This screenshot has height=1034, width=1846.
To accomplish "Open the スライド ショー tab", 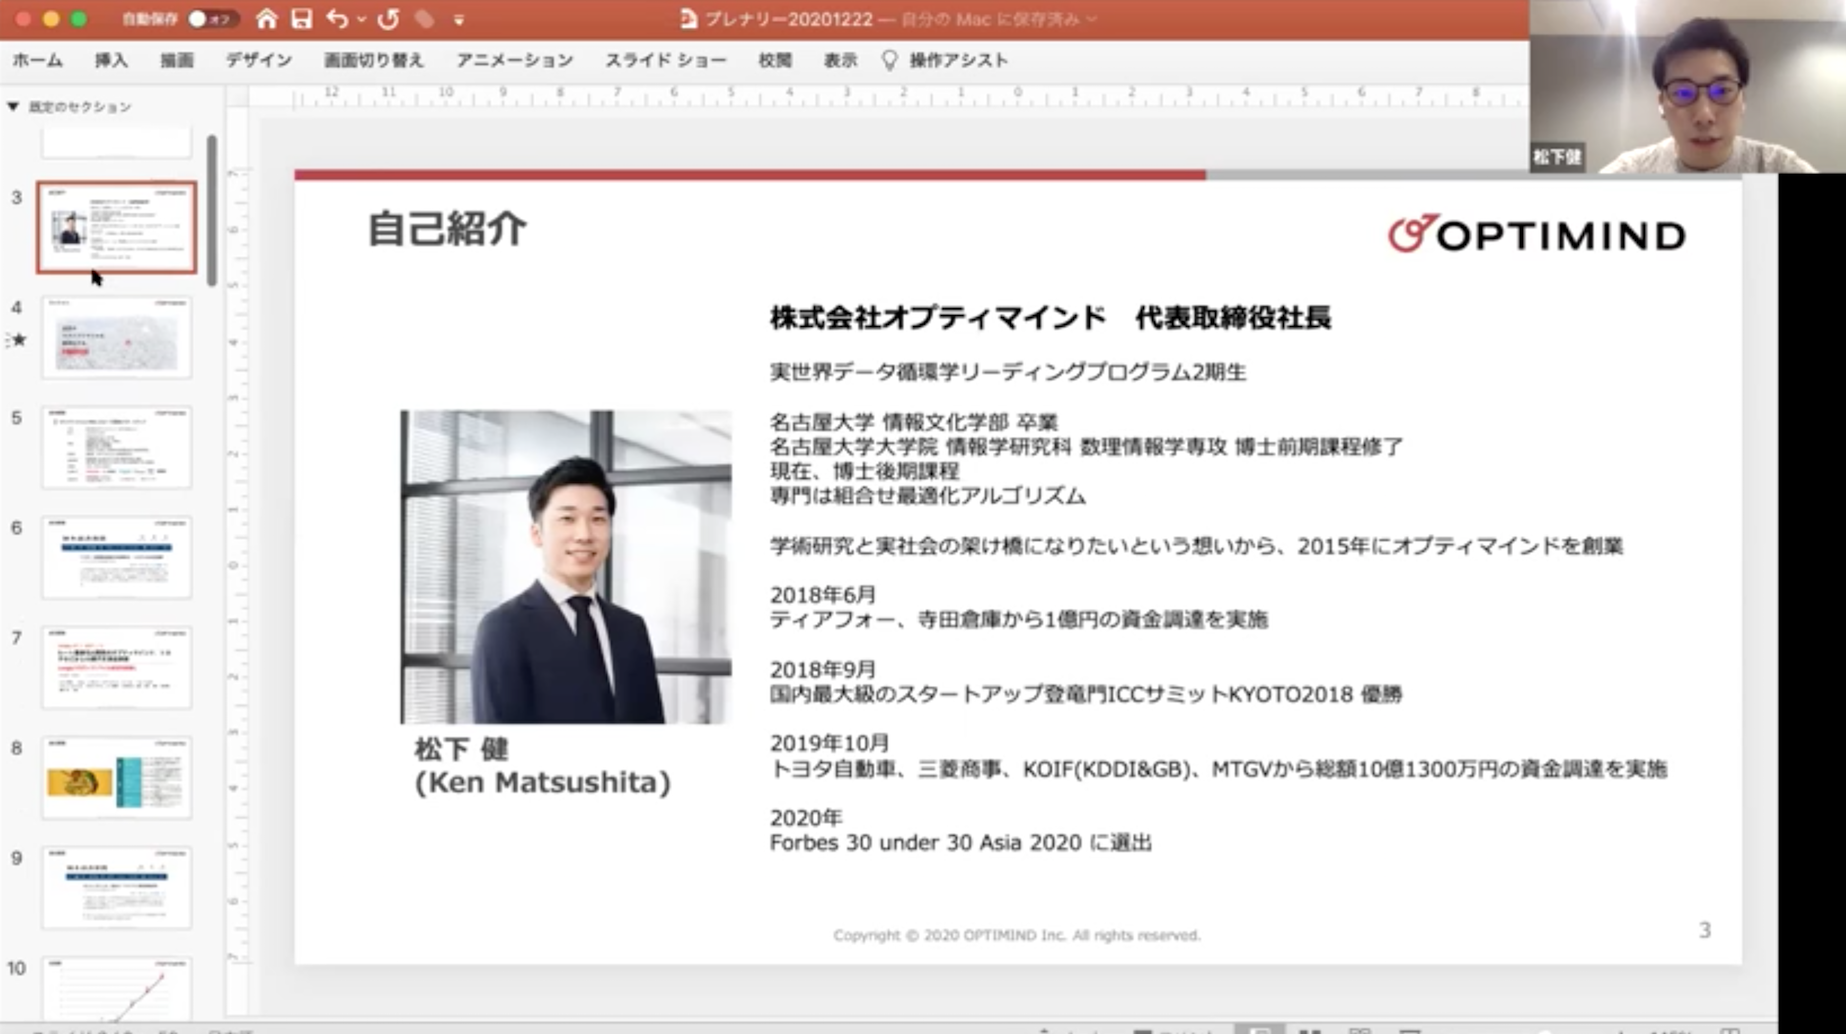I will click(665, 60).
